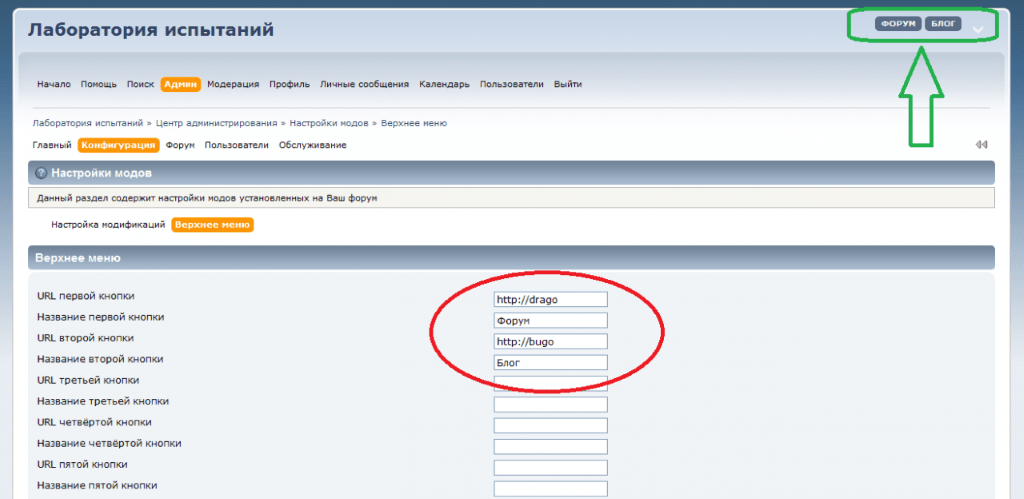
Task: Open Личные сообщения
Action: click(364, 84)
